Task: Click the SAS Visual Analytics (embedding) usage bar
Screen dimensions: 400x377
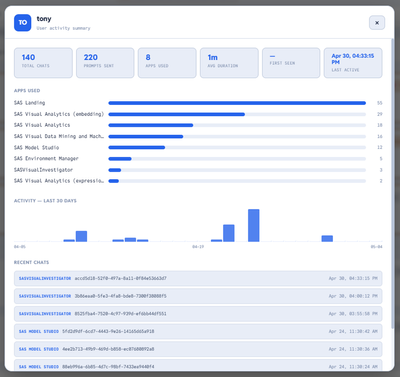Action: (x=237, y=114)
